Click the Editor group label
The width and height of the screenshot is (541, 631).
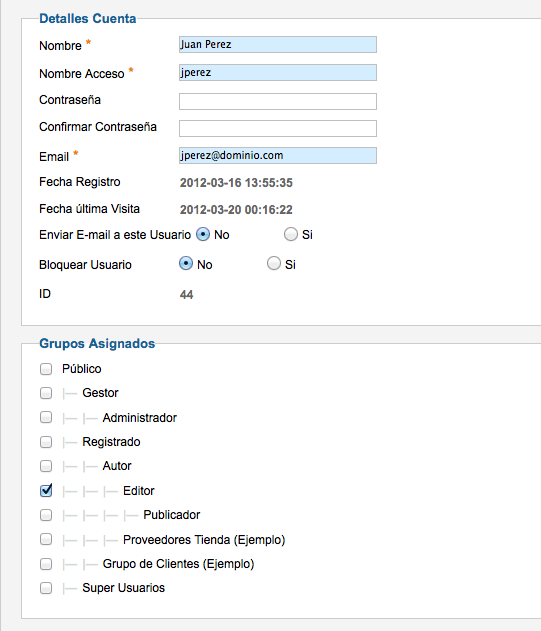[138, 491]
